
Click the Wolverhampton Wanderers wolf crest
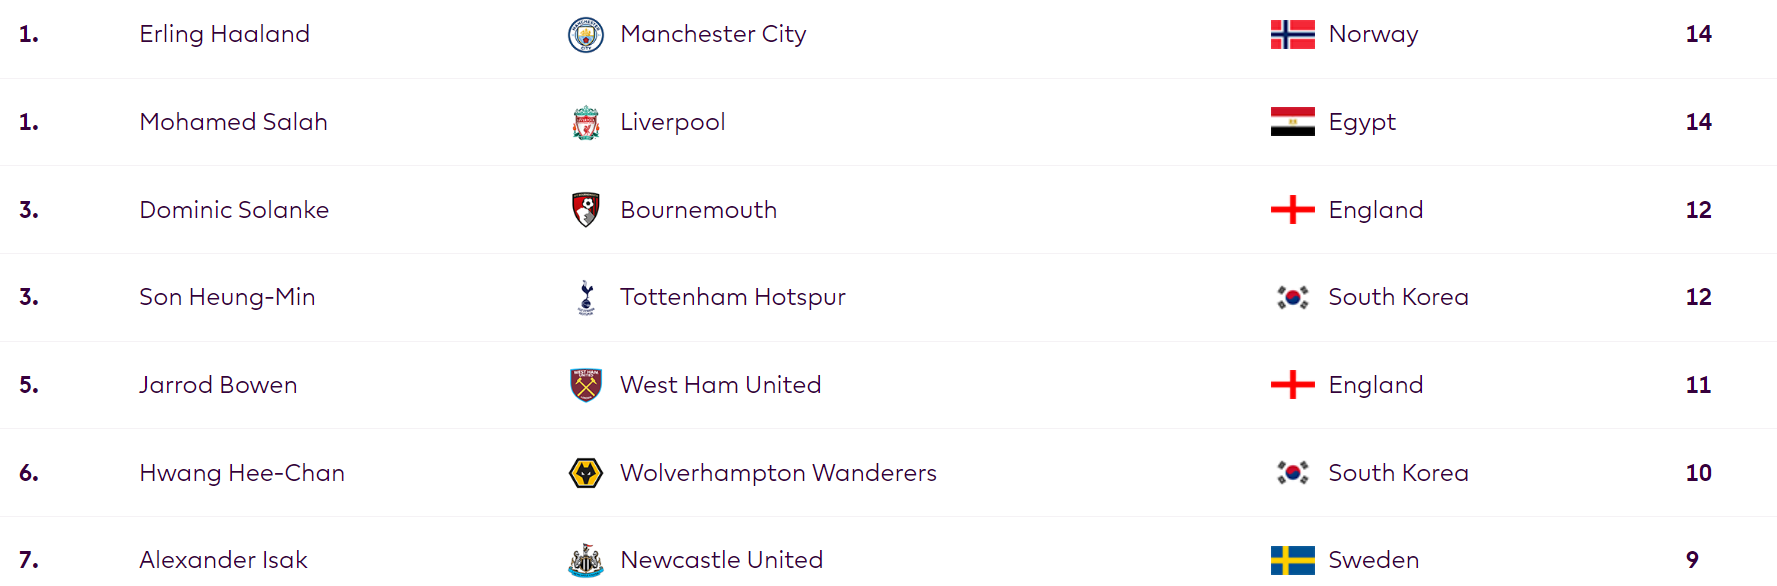coord(586,473)
